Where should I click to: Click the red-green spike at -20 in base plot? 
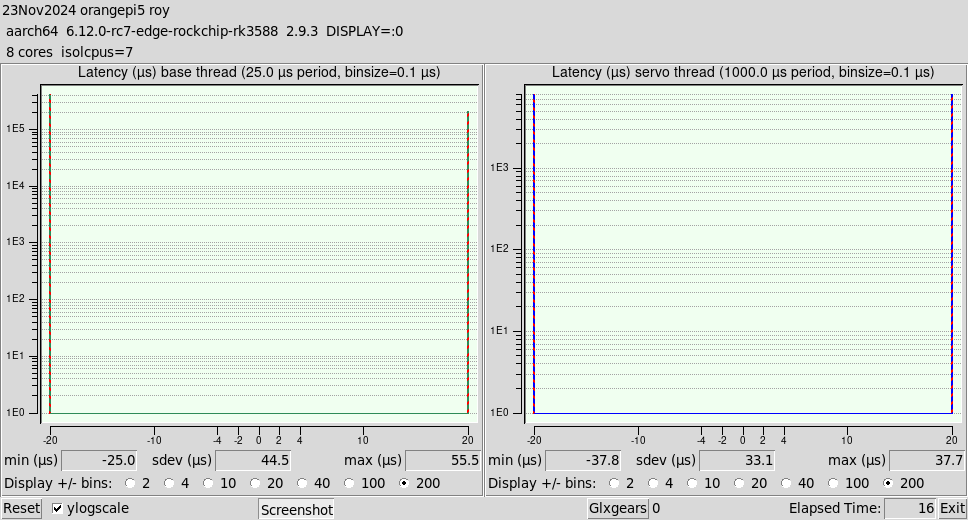click(x=50, y=254)
